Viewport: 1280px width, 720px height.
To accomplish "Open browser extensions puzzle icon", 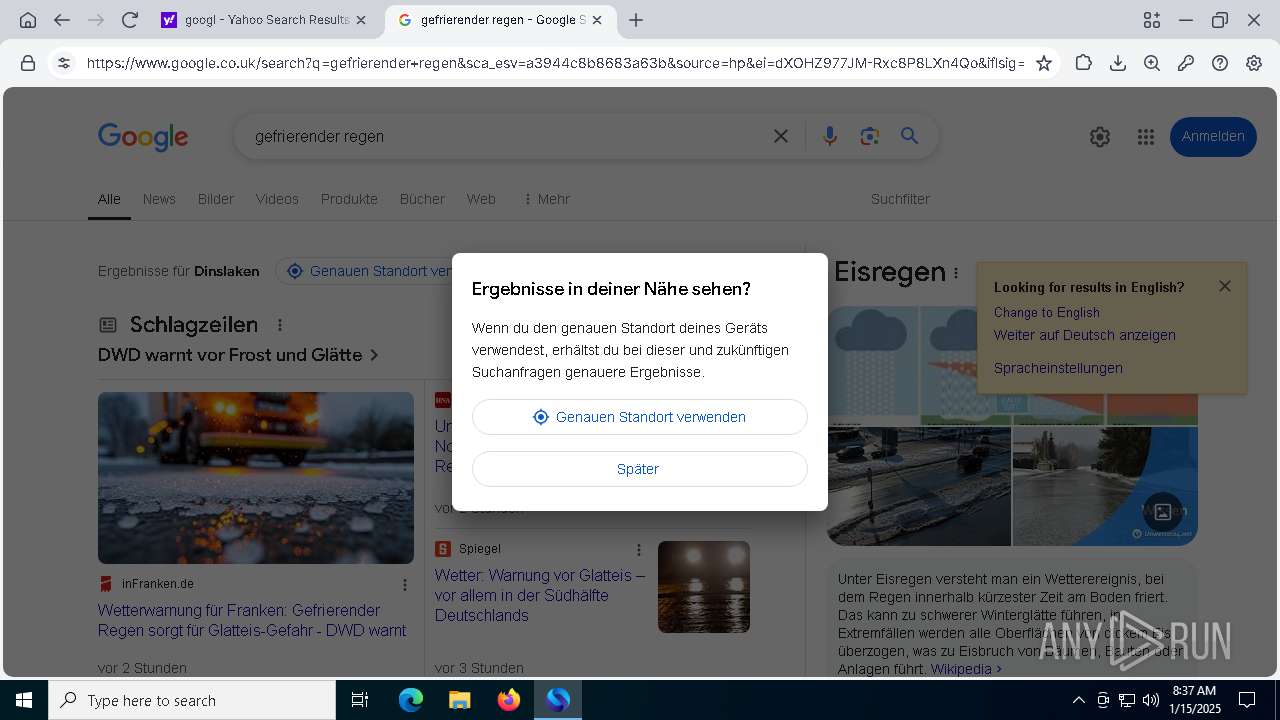I will point(1084,63).
